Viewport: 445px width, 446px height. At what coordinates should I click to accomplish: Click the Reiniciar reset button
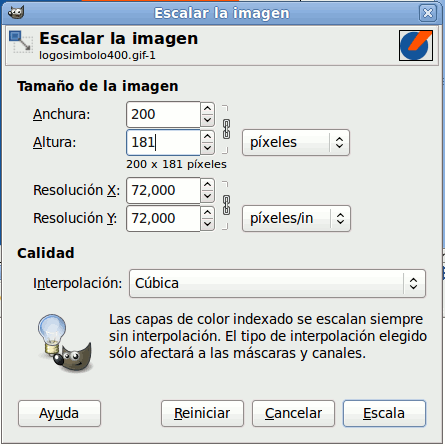[202, 414]
